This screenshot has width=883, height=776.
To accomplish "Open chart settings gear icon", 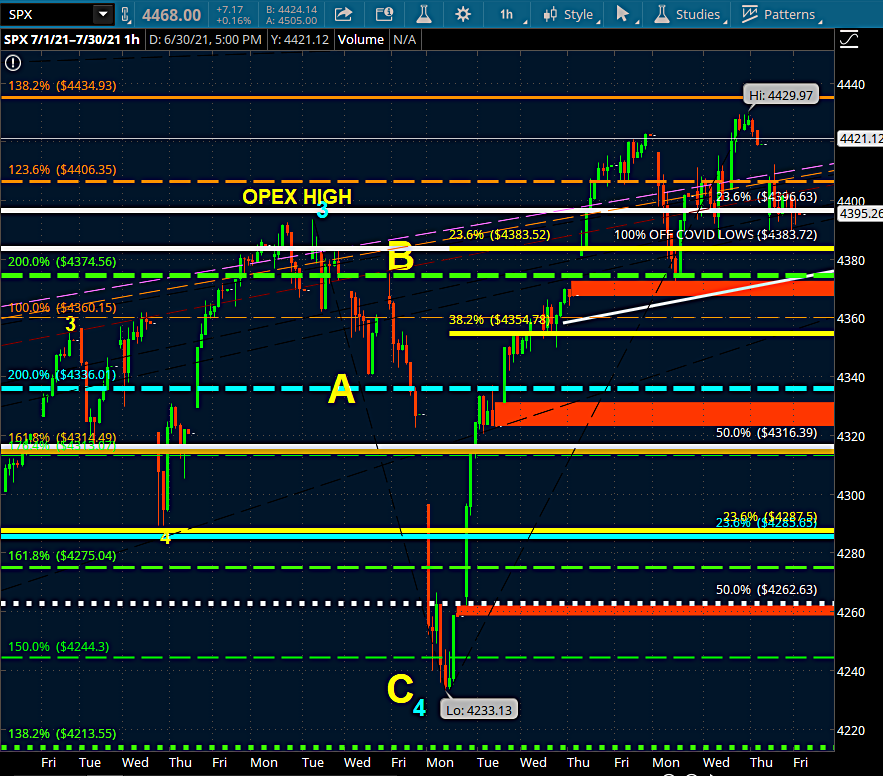I will pos(462,14).
